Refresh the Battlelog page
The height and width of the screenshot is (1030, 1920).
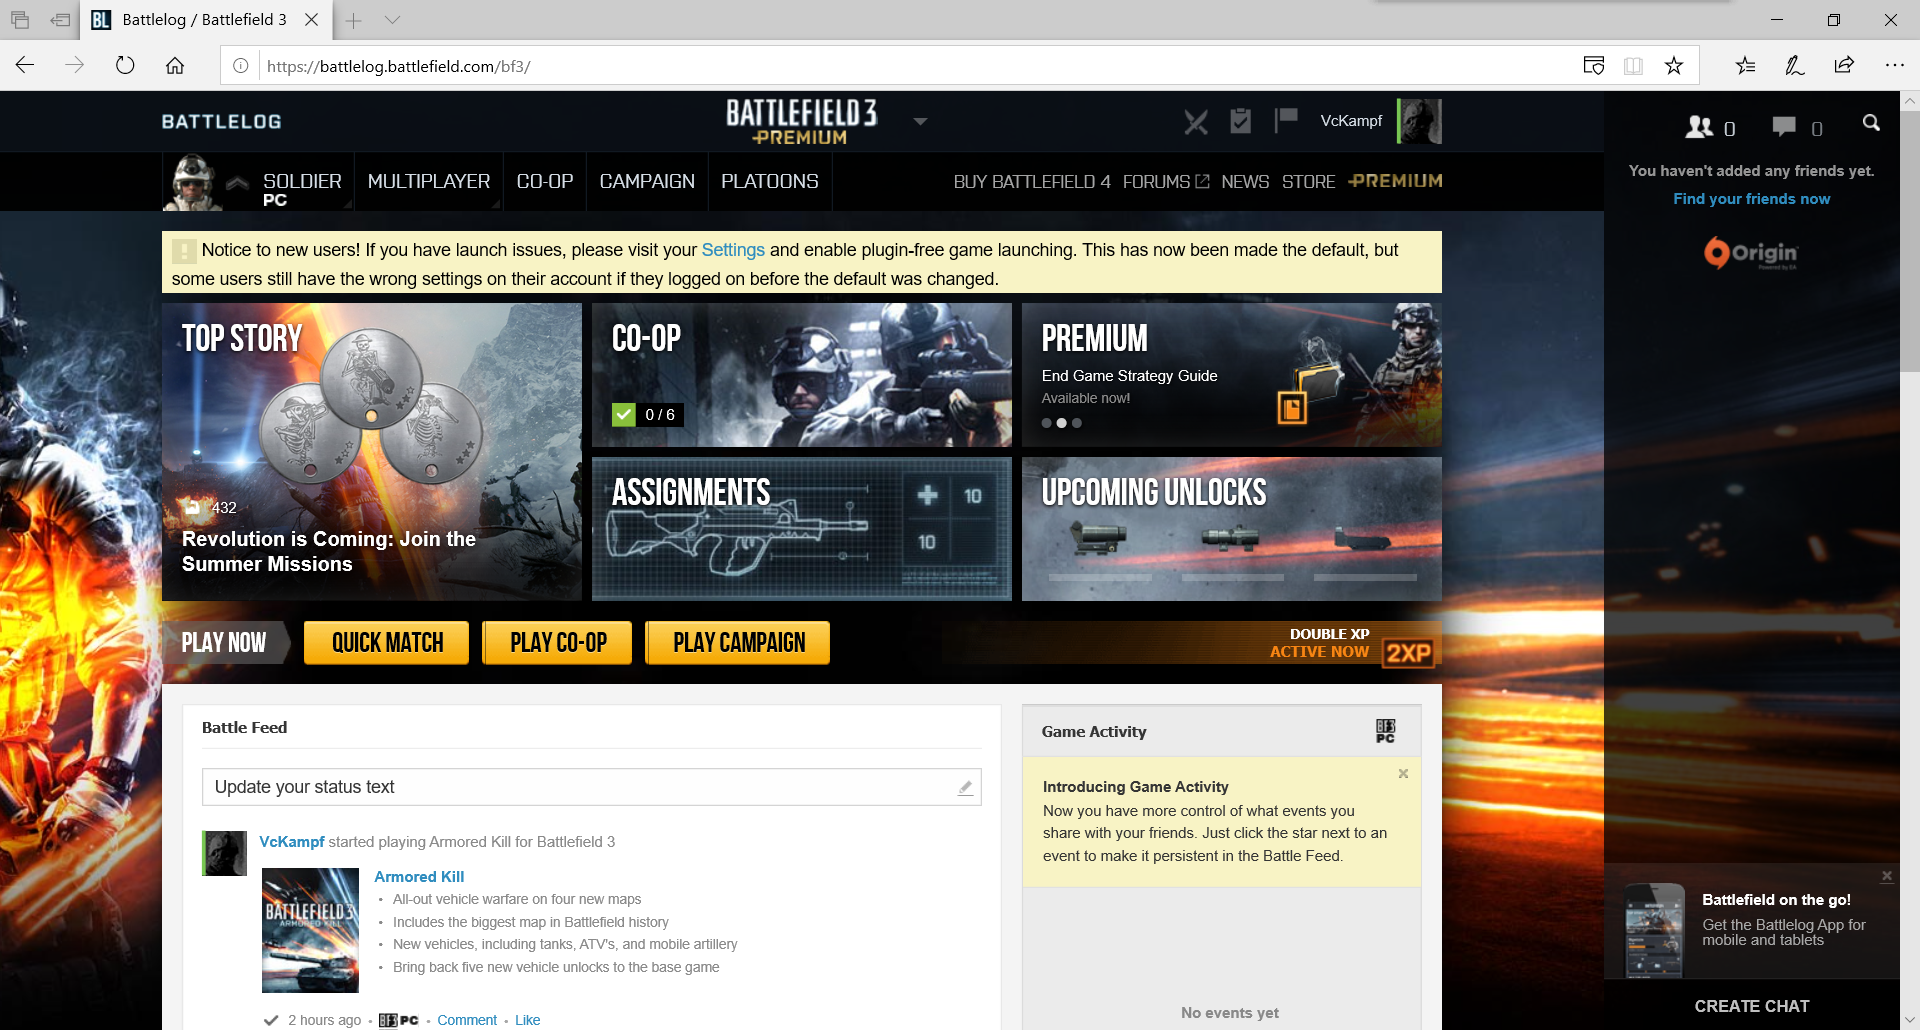[x=125, y=66]
